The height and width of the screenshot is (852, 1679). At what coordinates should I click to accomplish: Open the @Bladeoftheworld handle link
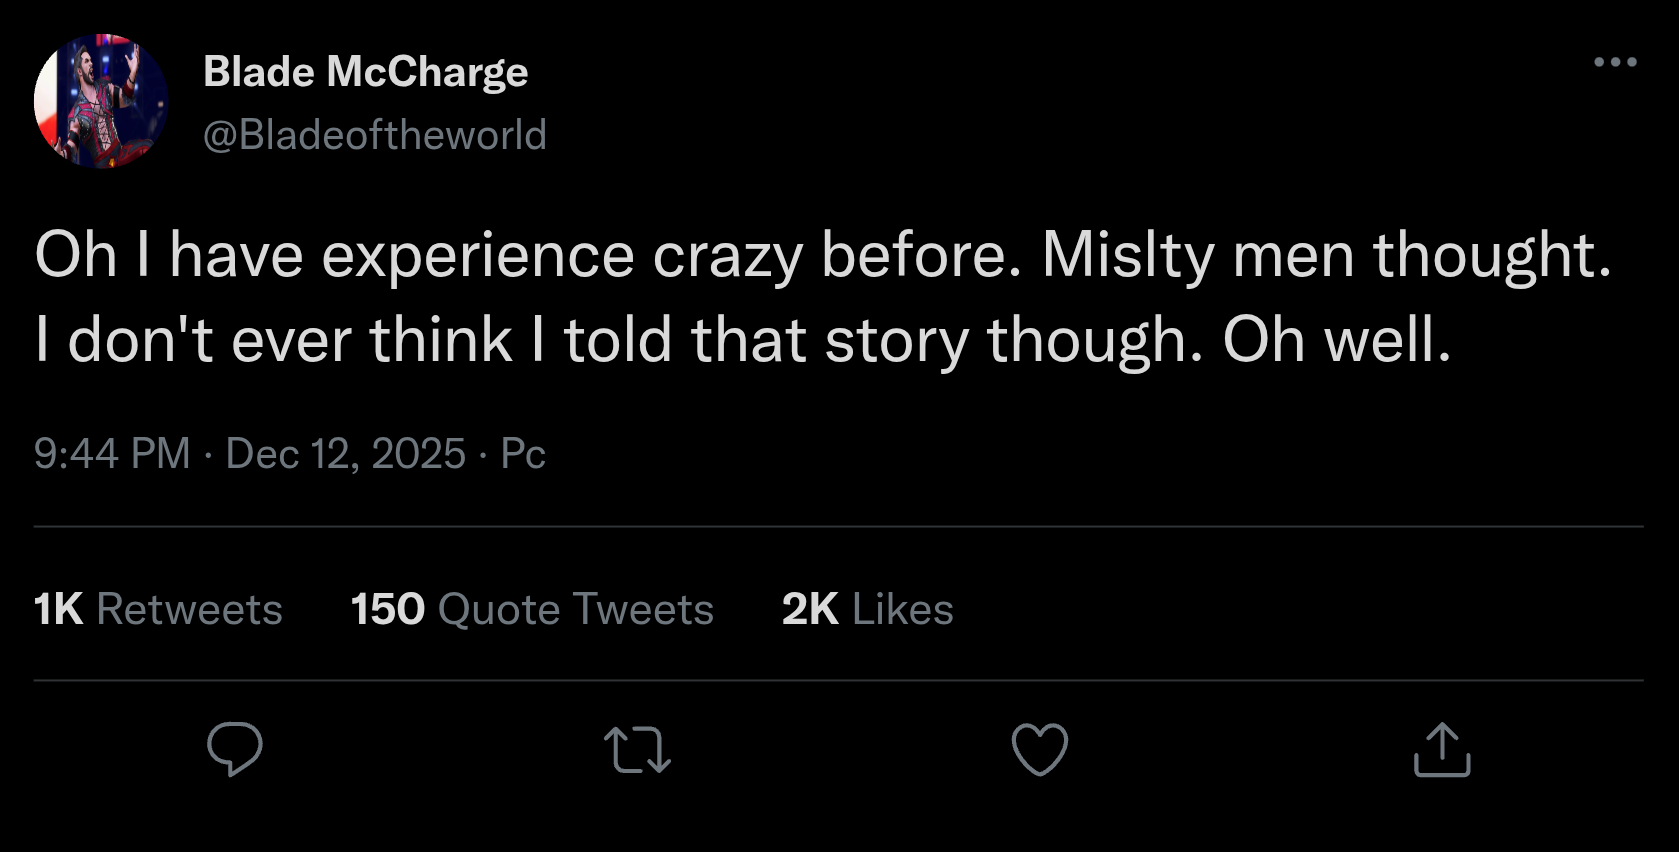(375, 135)
